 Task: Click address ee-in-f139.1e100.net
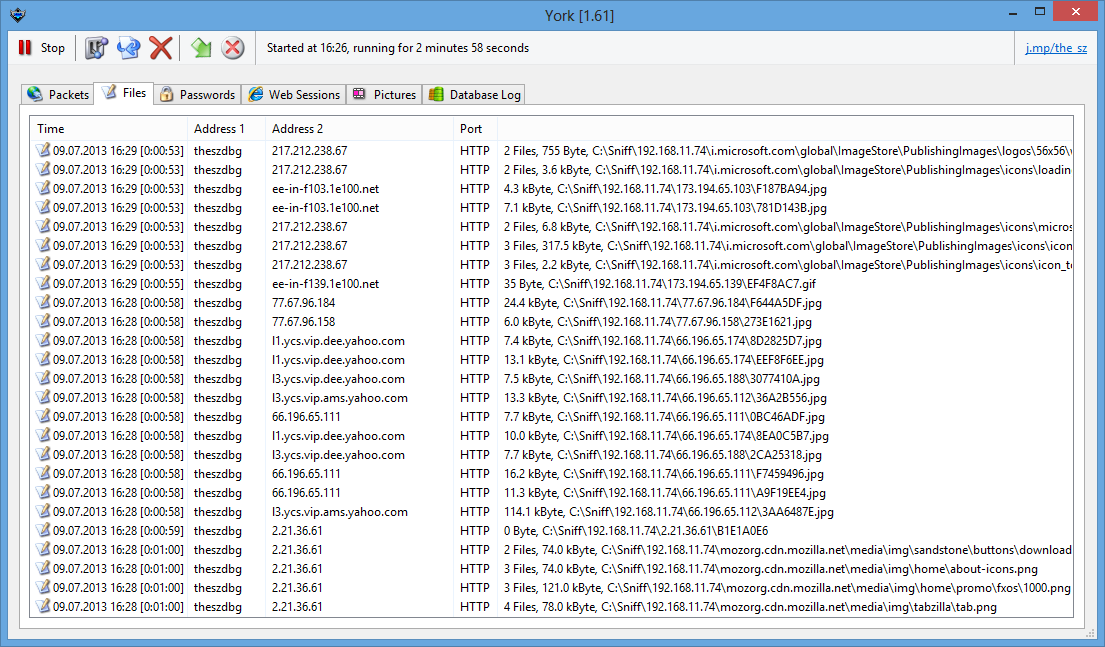pyautogui.click(x=326, y=284)
